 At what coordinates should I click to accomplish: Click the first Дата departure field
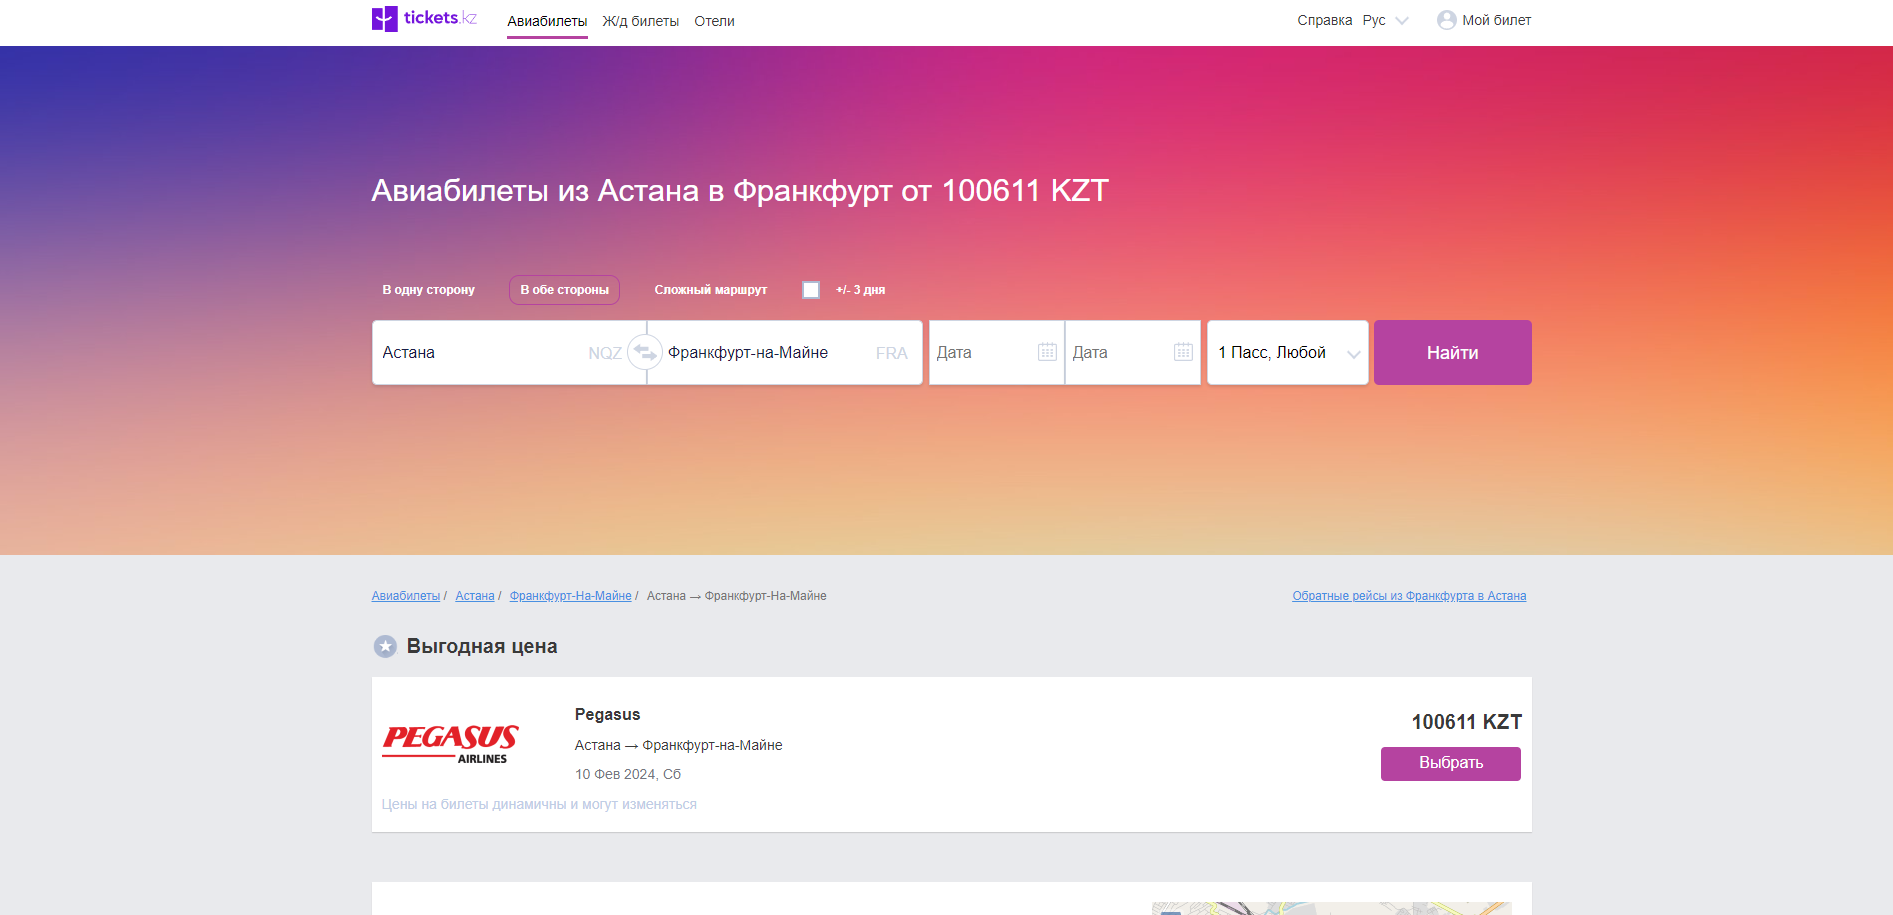click(x=996, y=352)
